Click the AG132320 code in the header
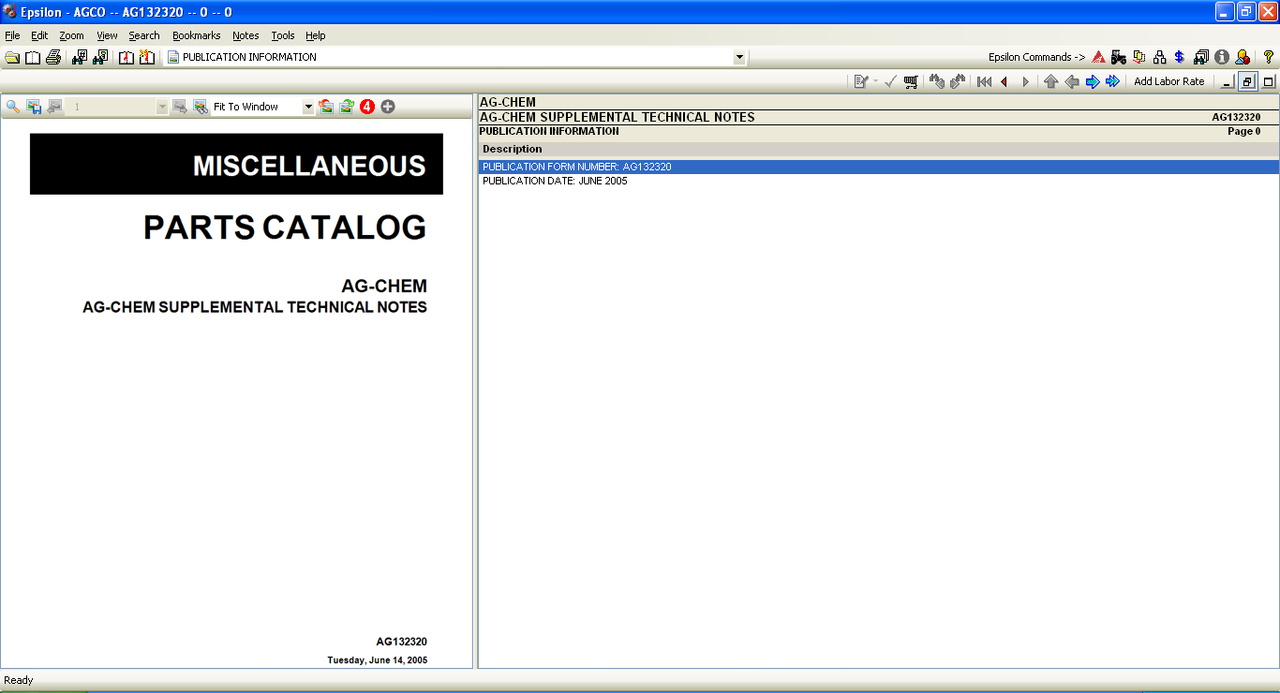The height and width of the screenshot is (693, 1280). pos(1236,117)
